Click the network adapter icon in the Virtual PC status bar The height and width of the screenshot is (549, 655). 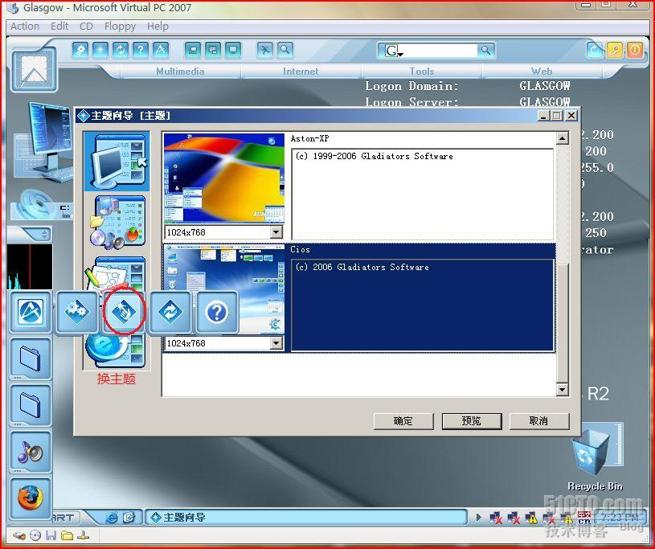(x=84, y=535)
